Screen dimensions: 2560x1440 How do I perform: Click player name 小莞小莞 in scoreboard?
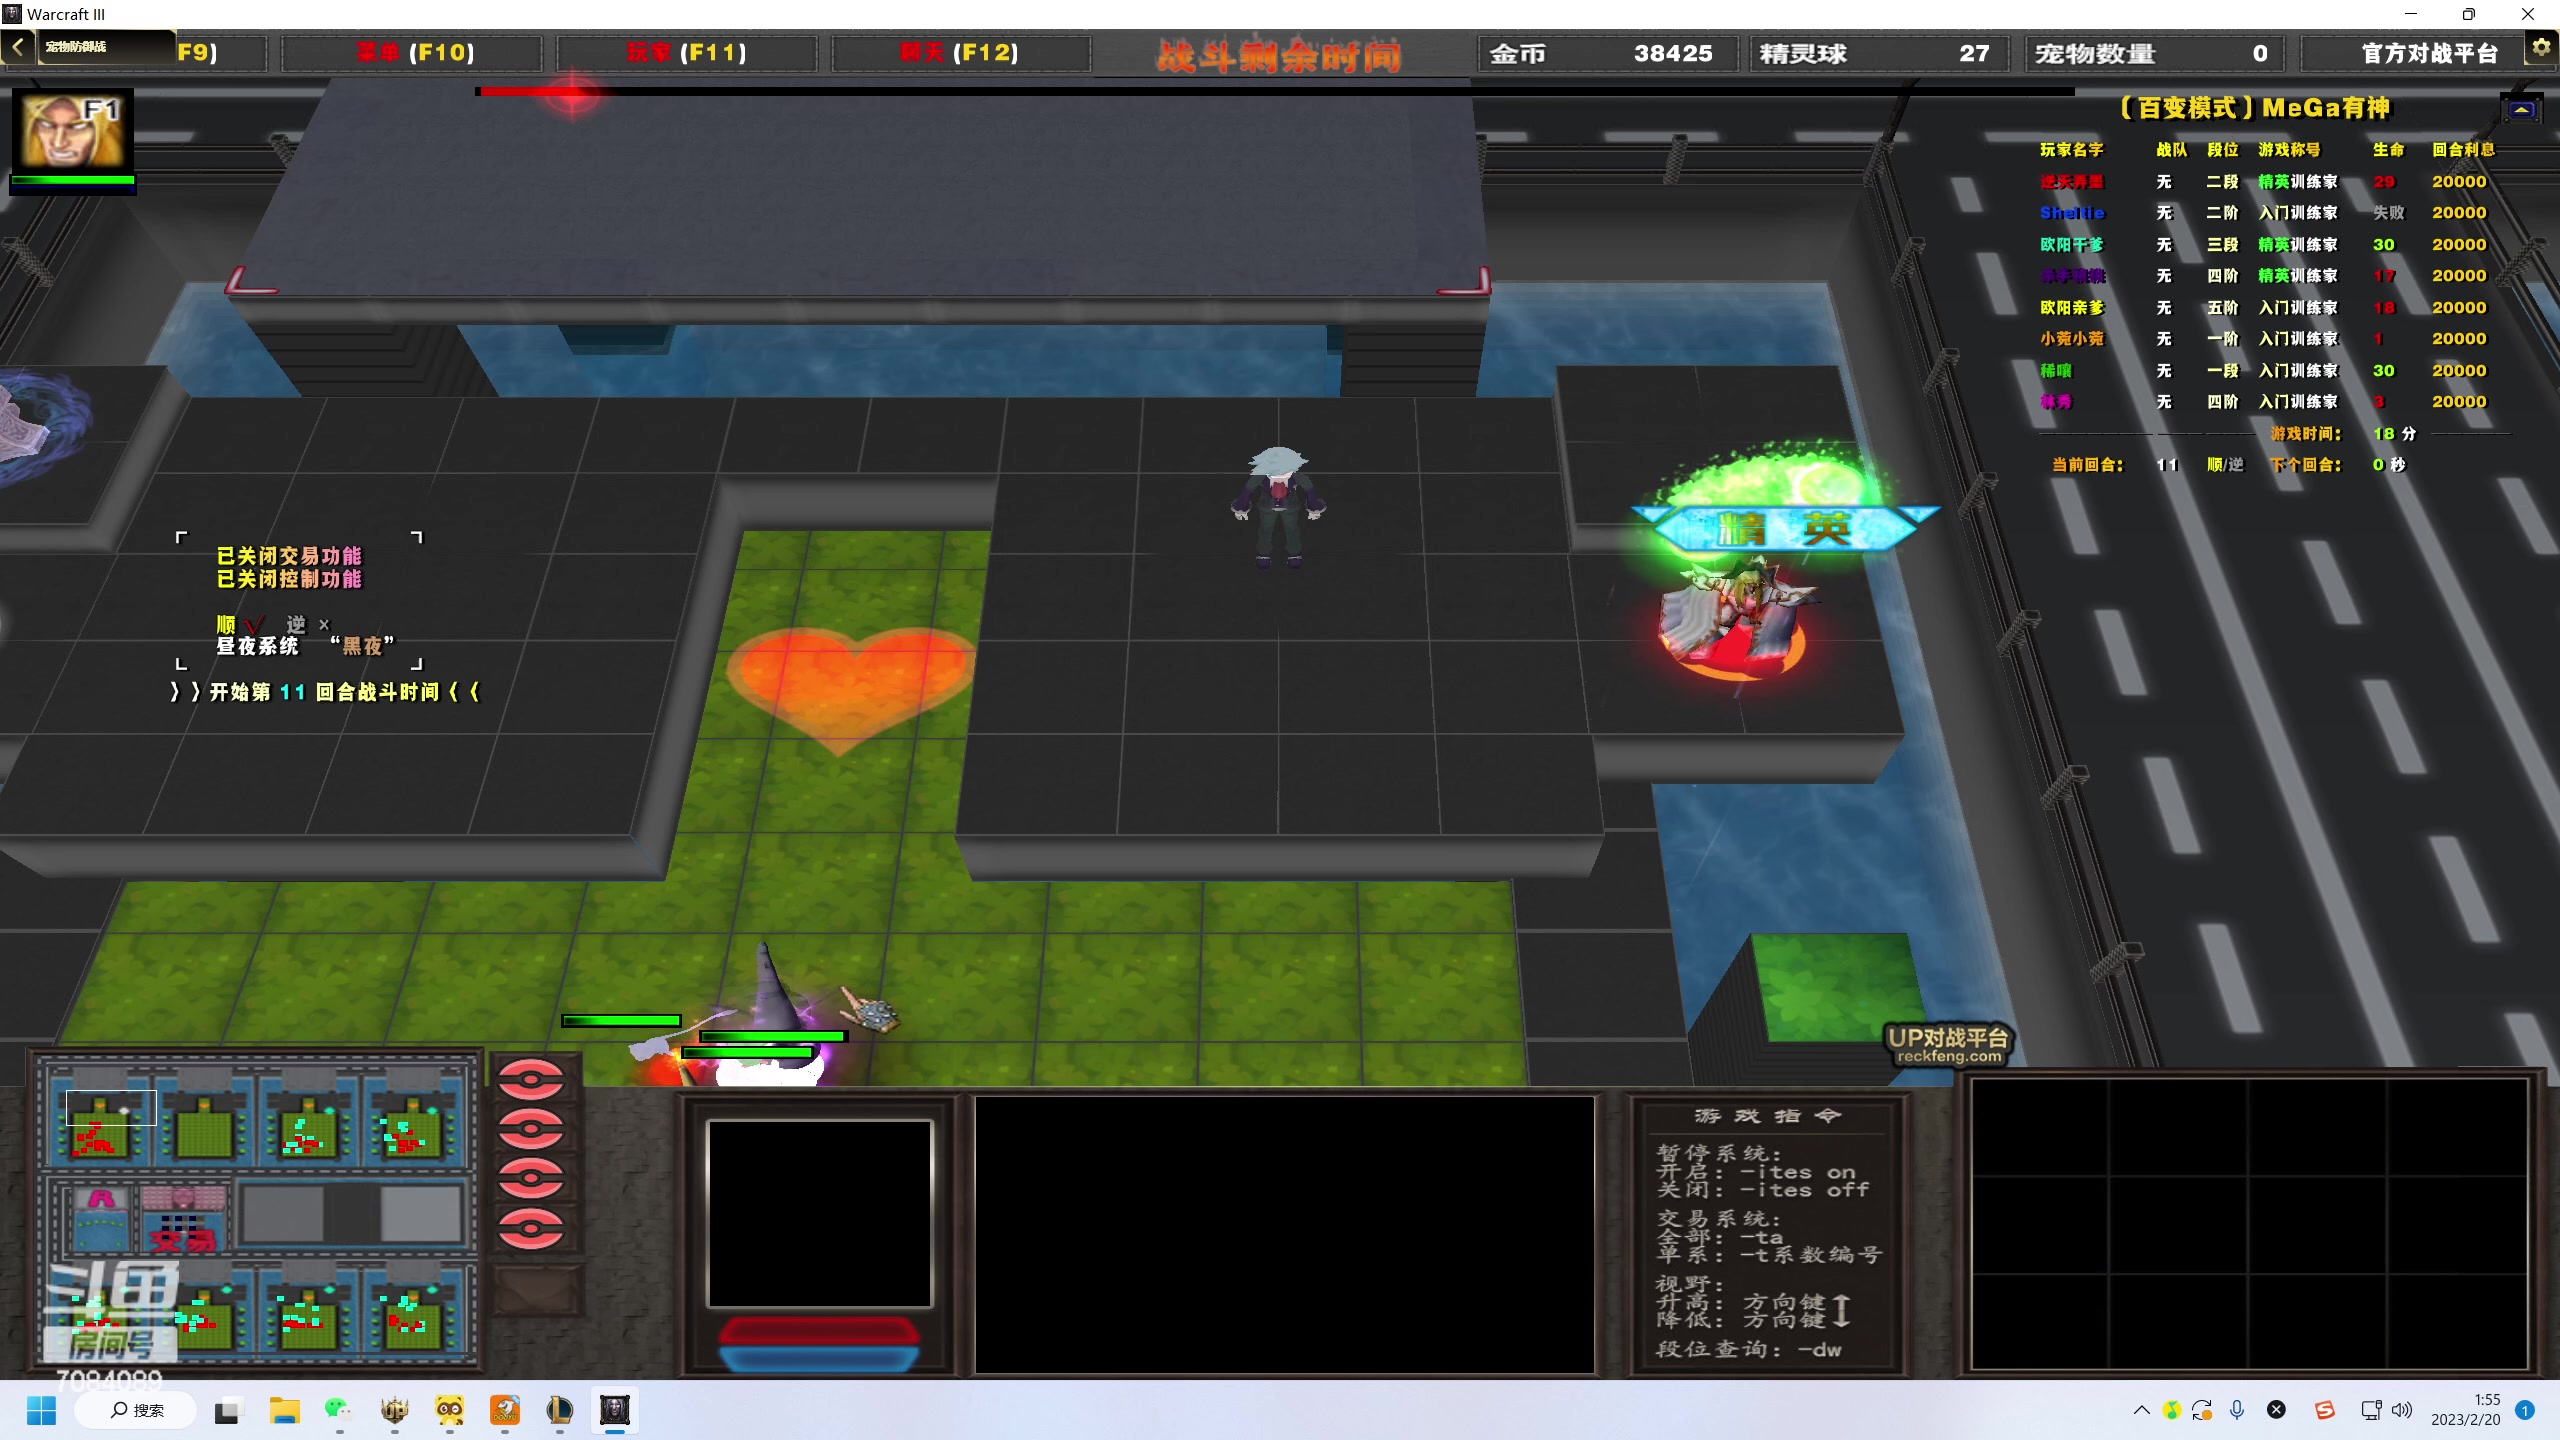(x=2072, y=339)
